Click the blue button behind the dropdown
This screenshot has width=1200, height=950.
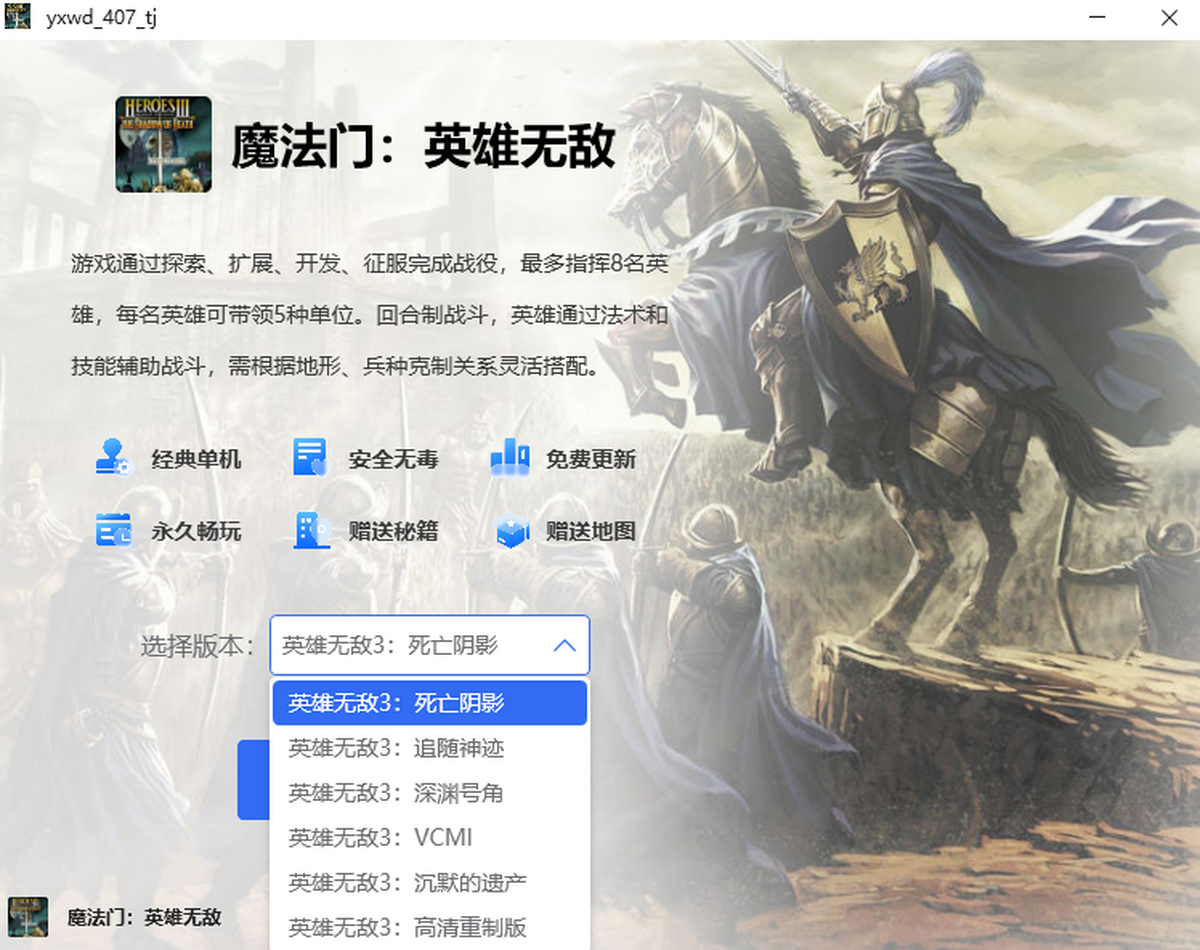(253, 780)
